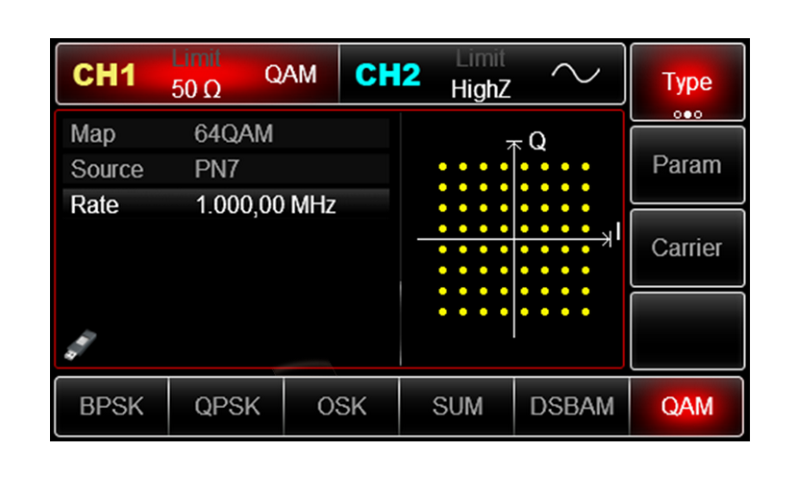
Task: Click the USB drive icon
Action: pyautogui.click(x=74, y=344)
